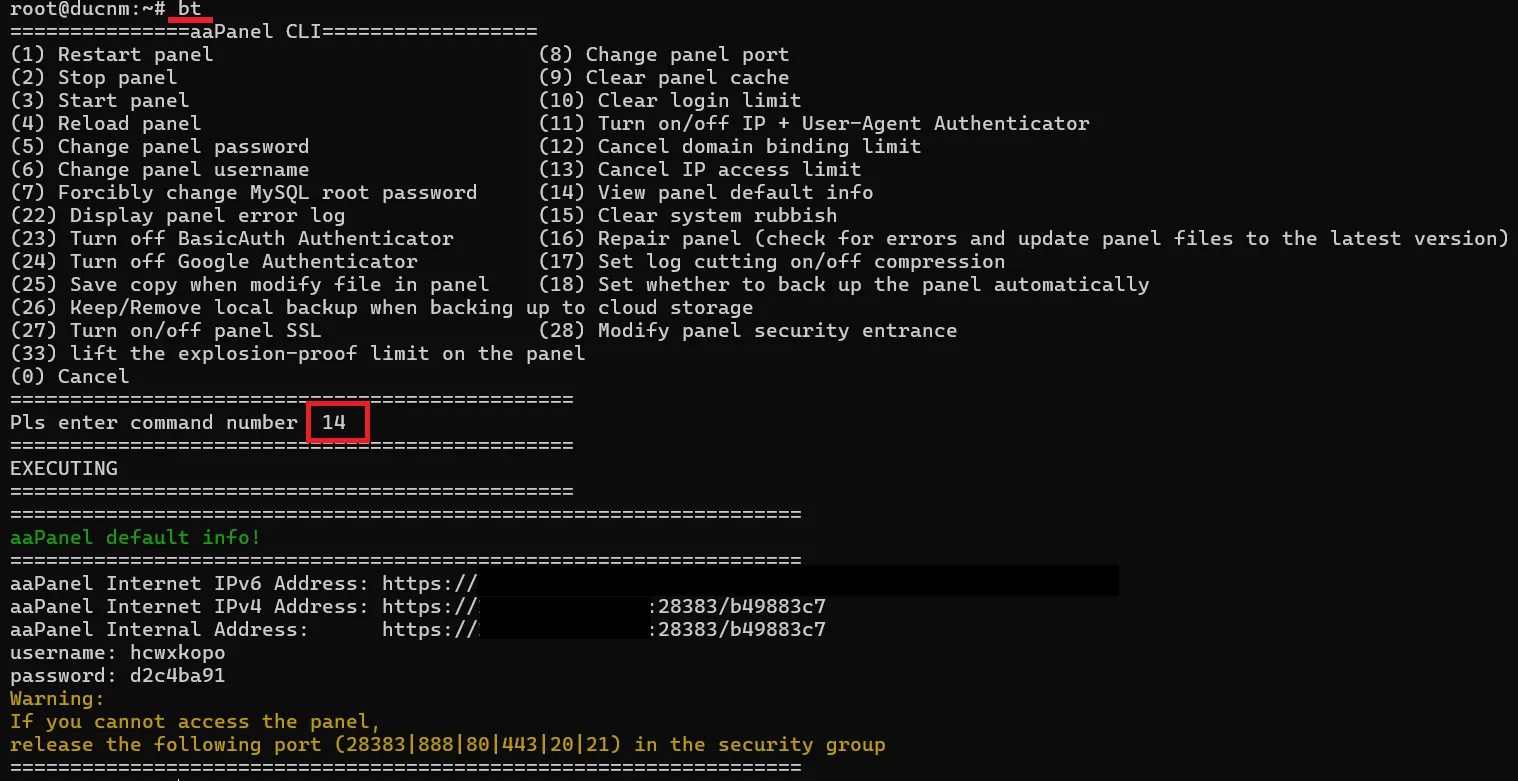
Task: Click the green "aaPanel default info!" heading
Action: [x=135, y=537]
